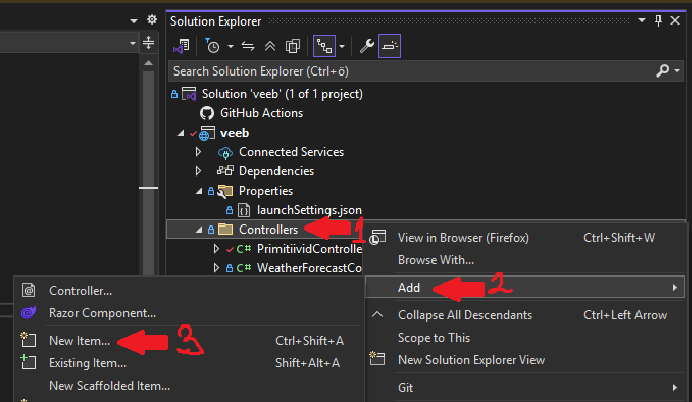Click the pin icon to auto-hide Solution Explorer

657,20
